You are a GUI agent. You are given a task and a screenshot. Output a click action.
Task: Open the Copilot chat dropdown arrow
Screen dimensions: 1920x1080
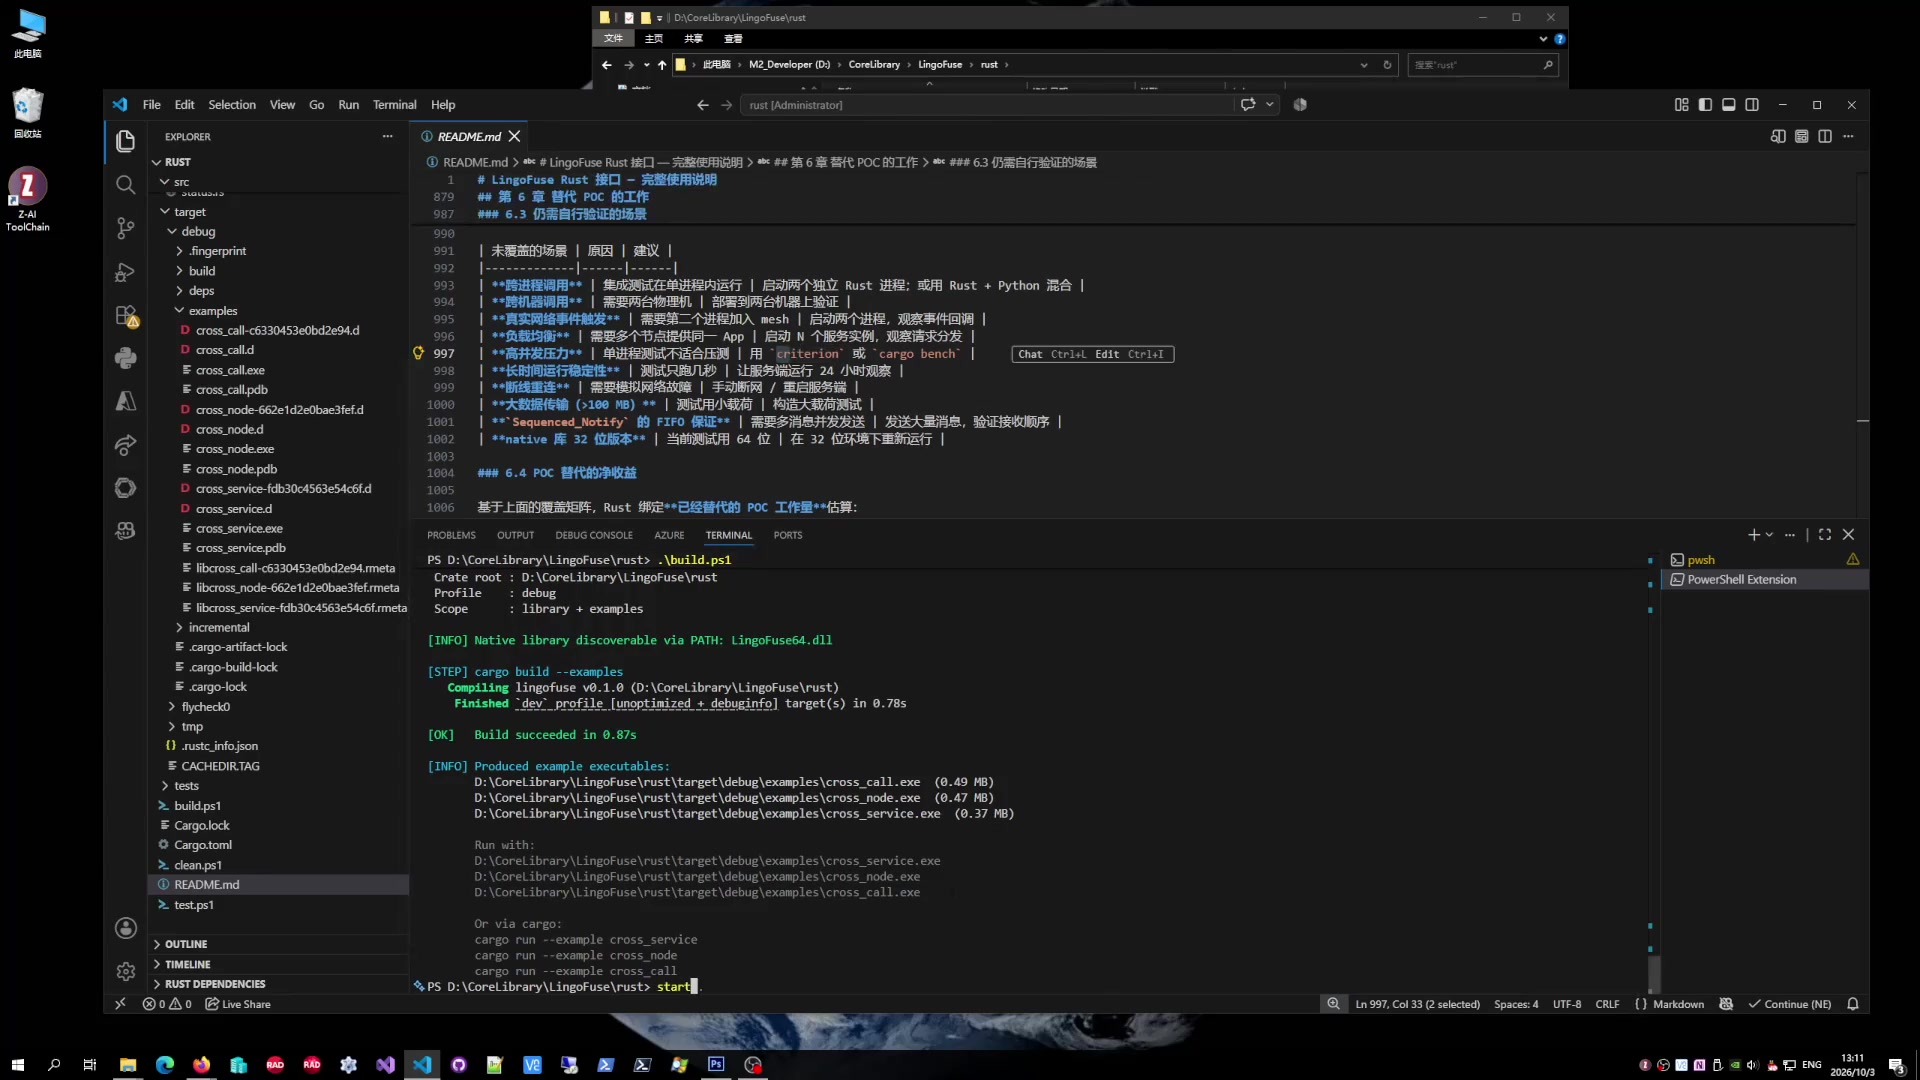pyautogui.click(x=1270, y=104)
